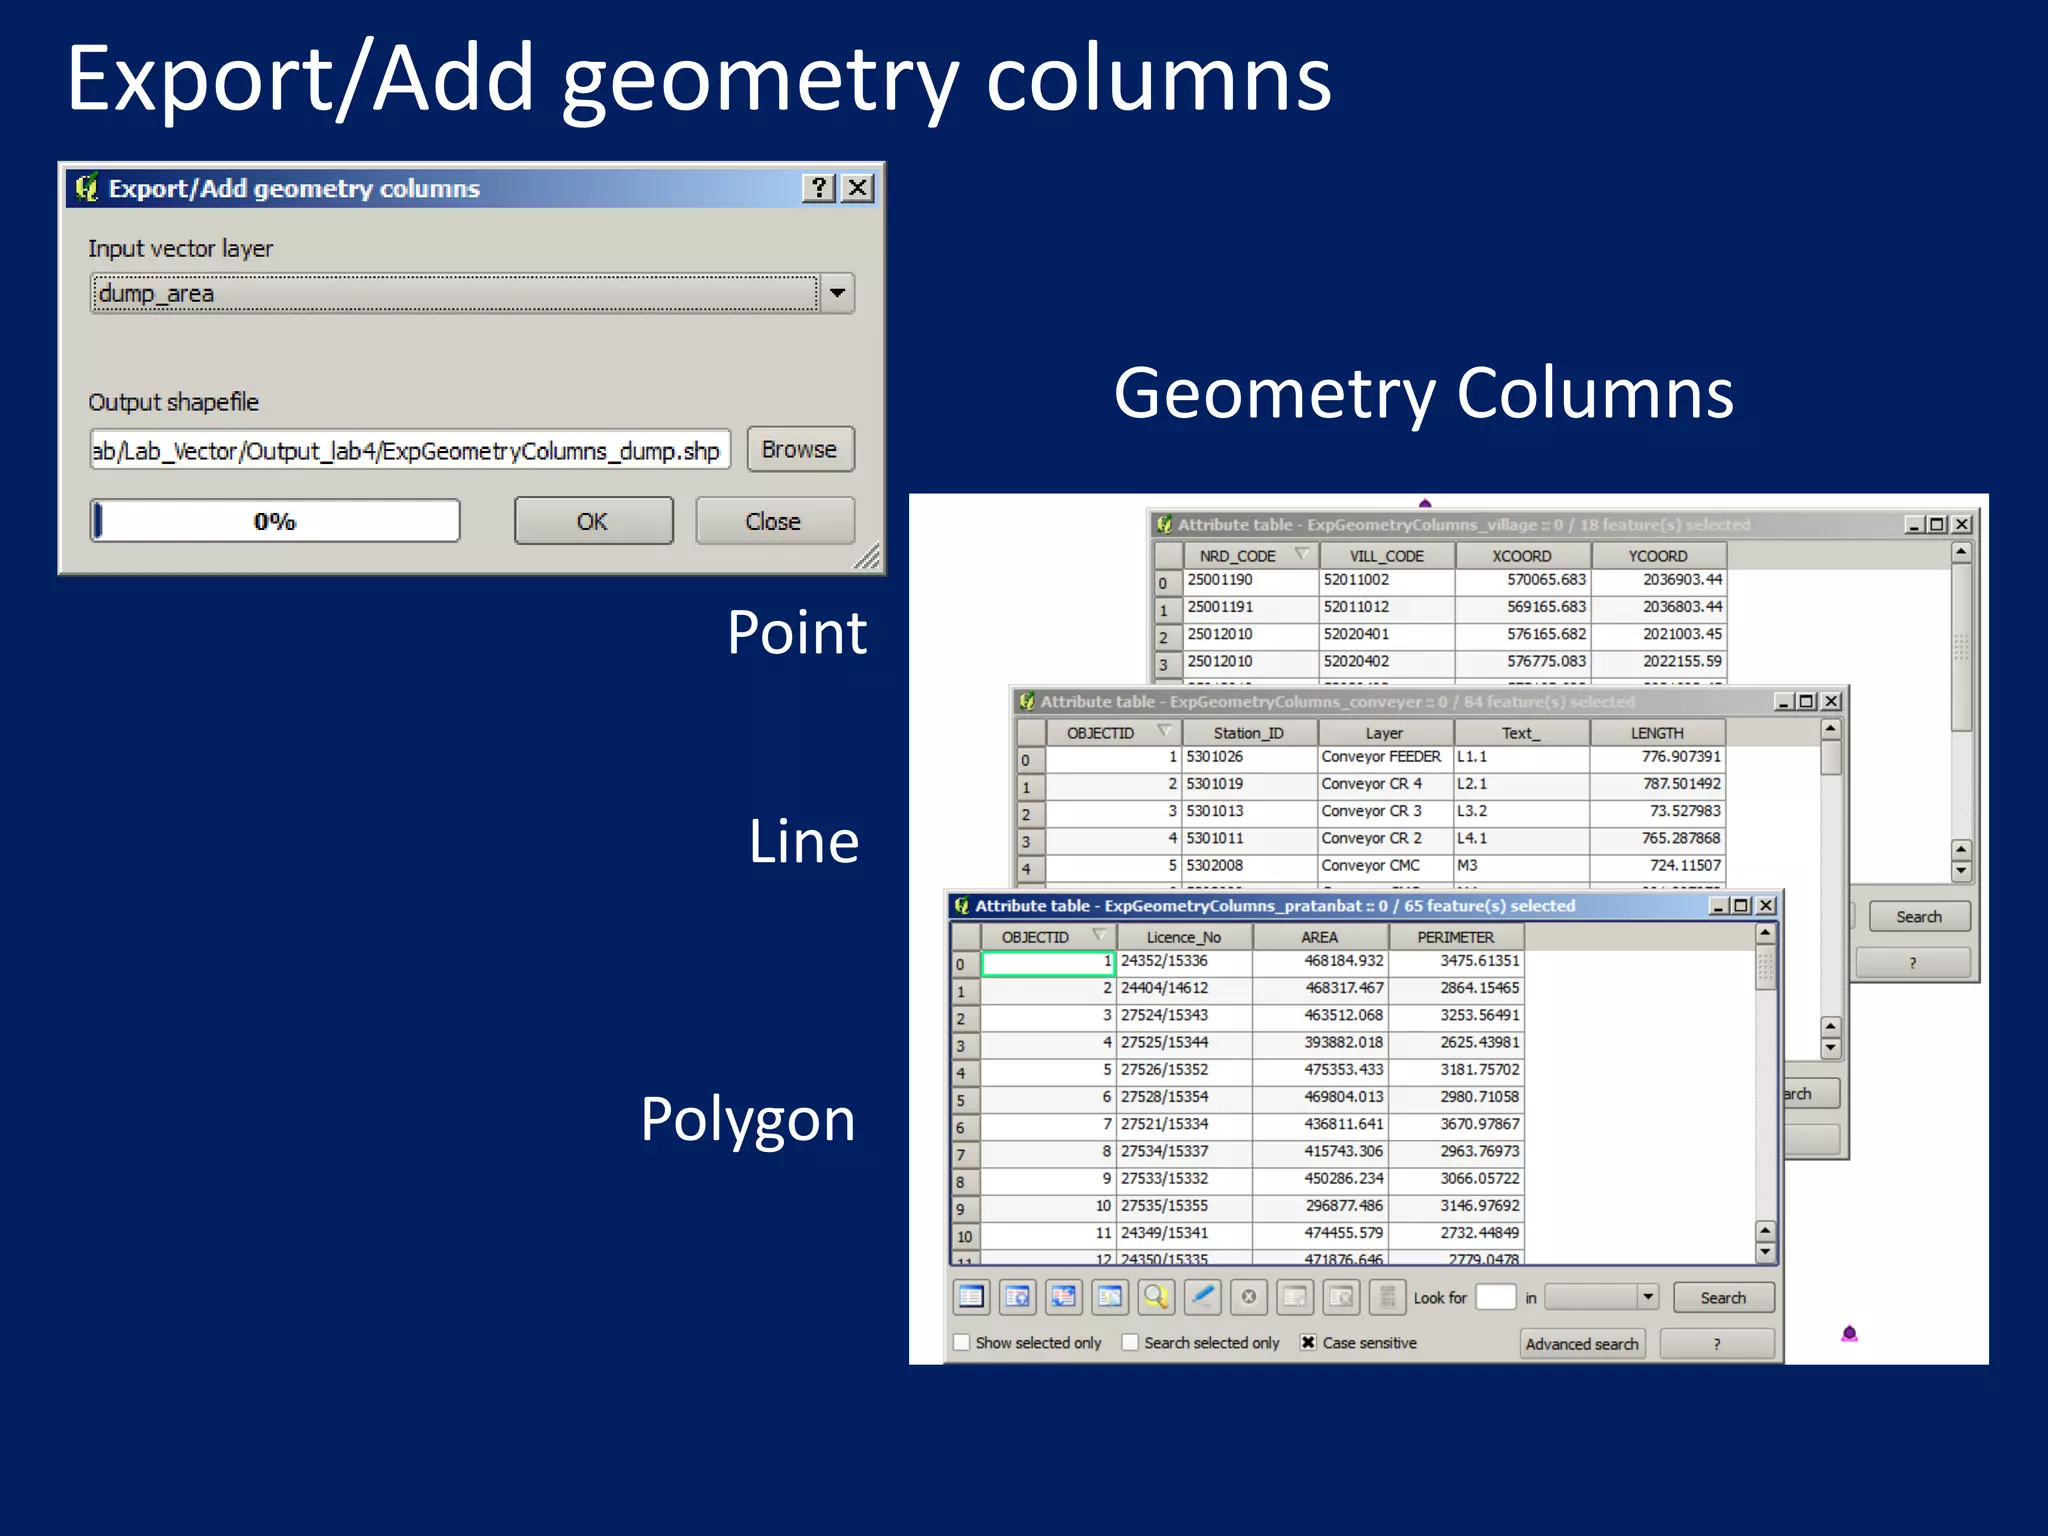
Task: Click the Unselect all toolbar icon
Action: [970, 1297]
